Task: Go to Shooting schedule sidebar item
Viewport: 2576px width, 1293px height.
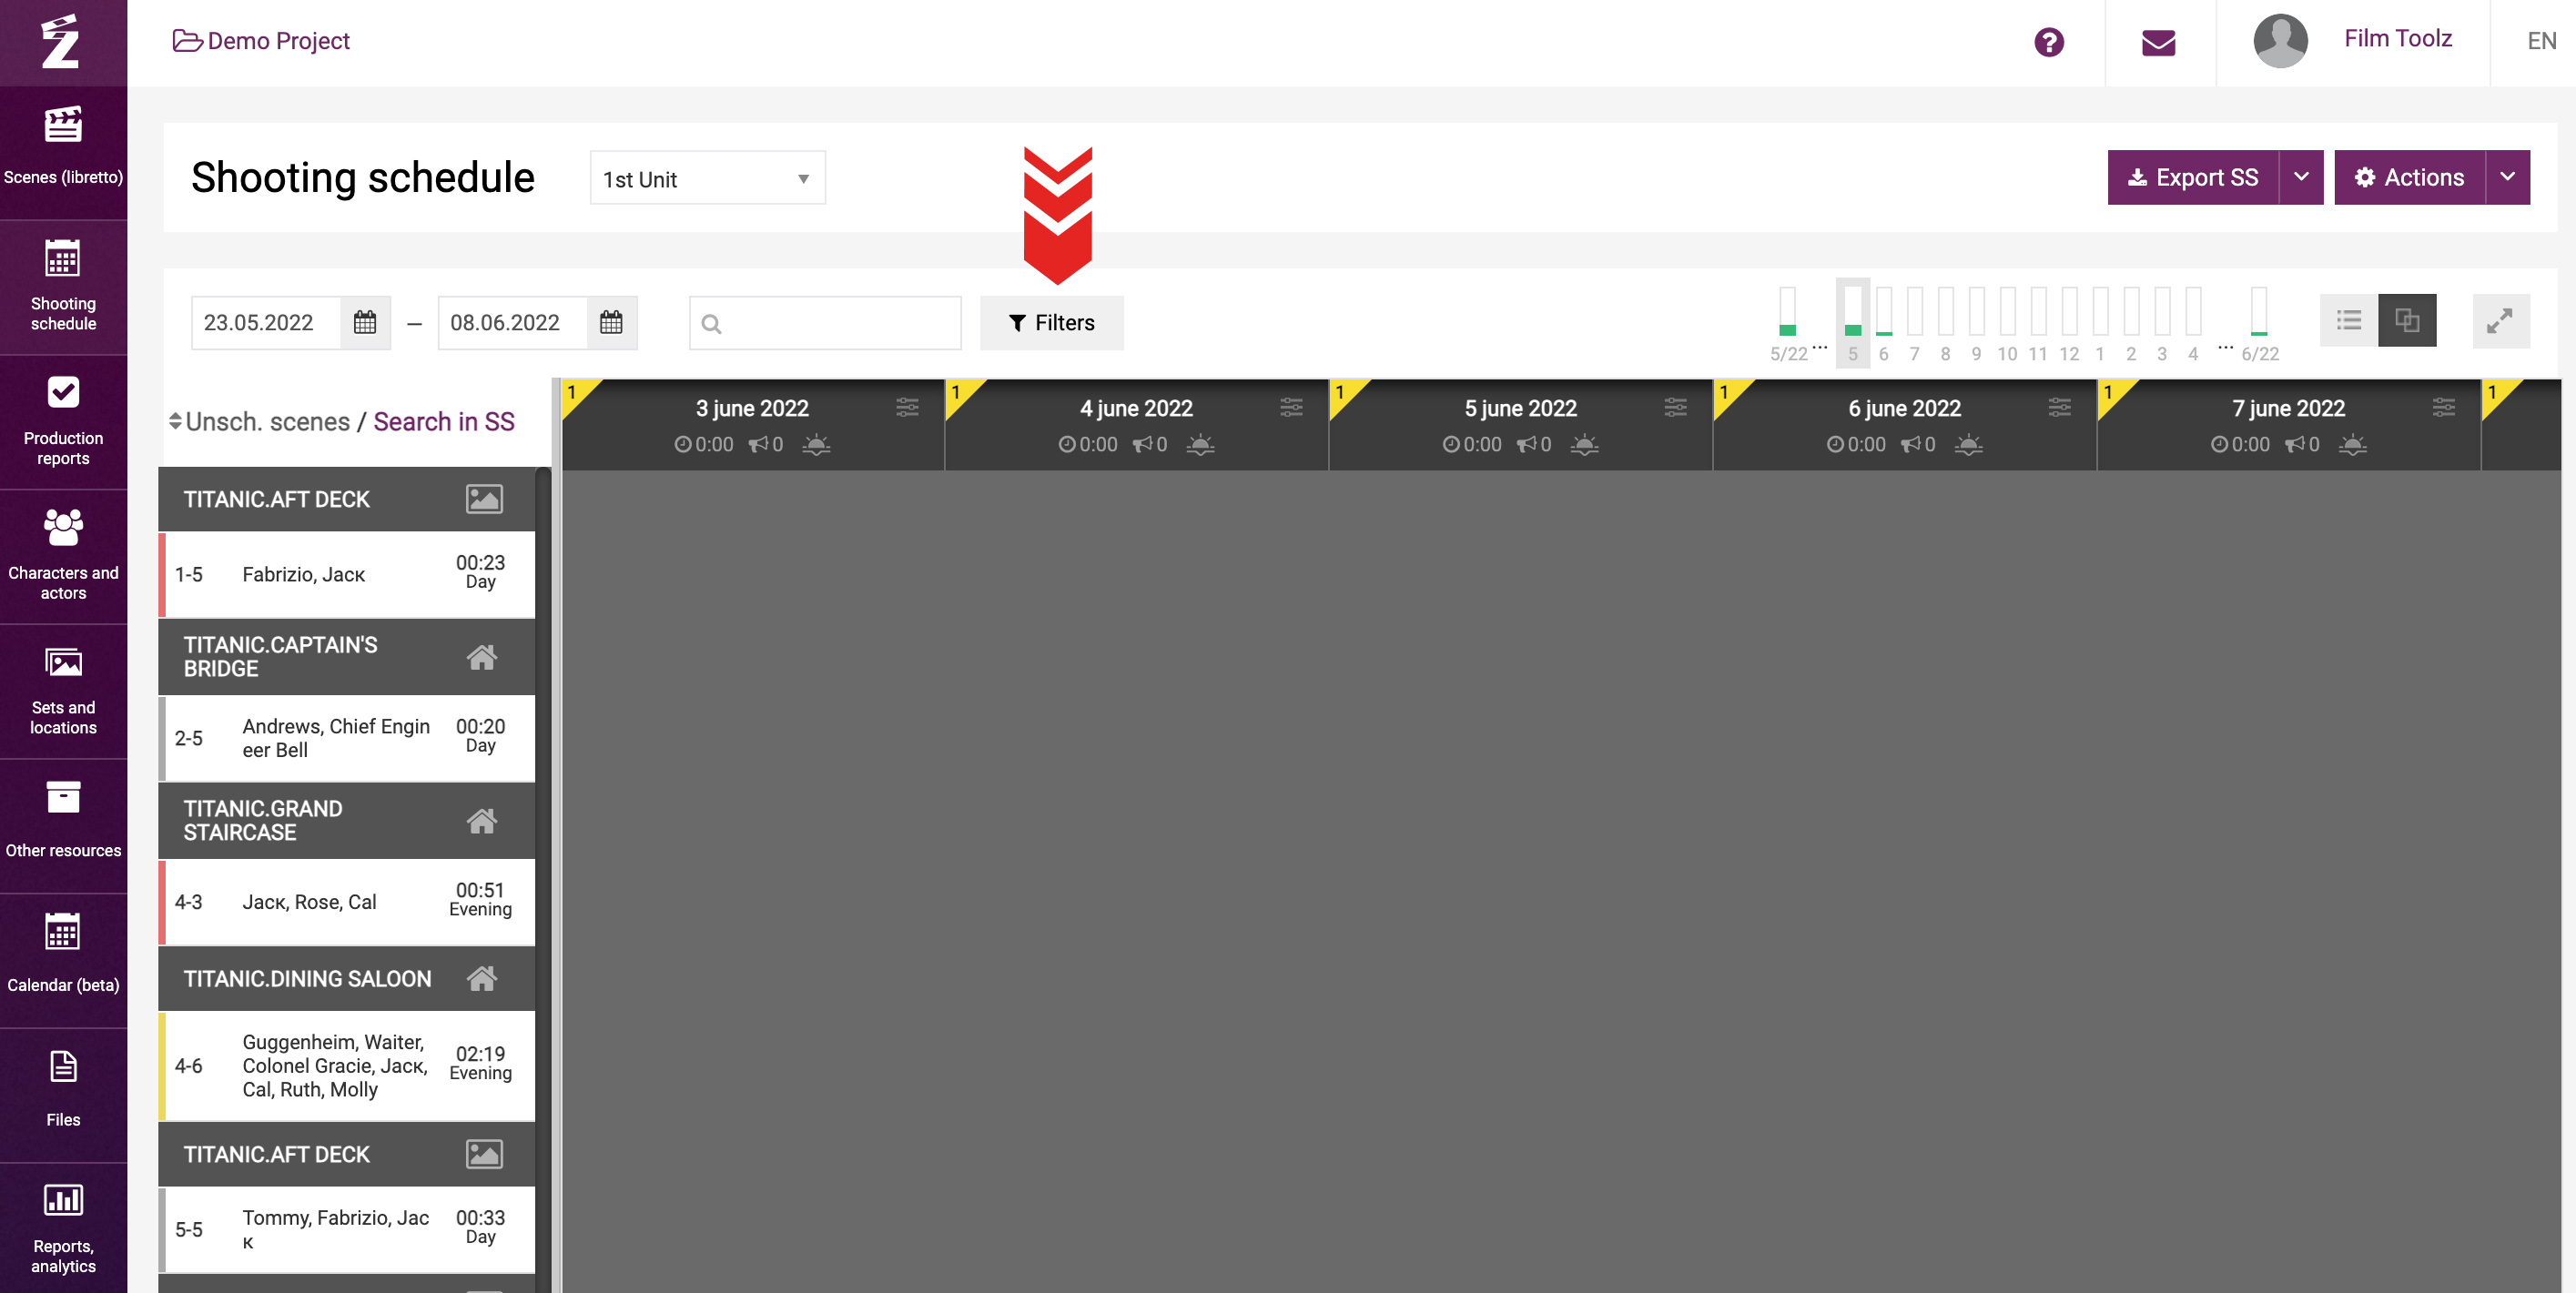Action: 63,287
